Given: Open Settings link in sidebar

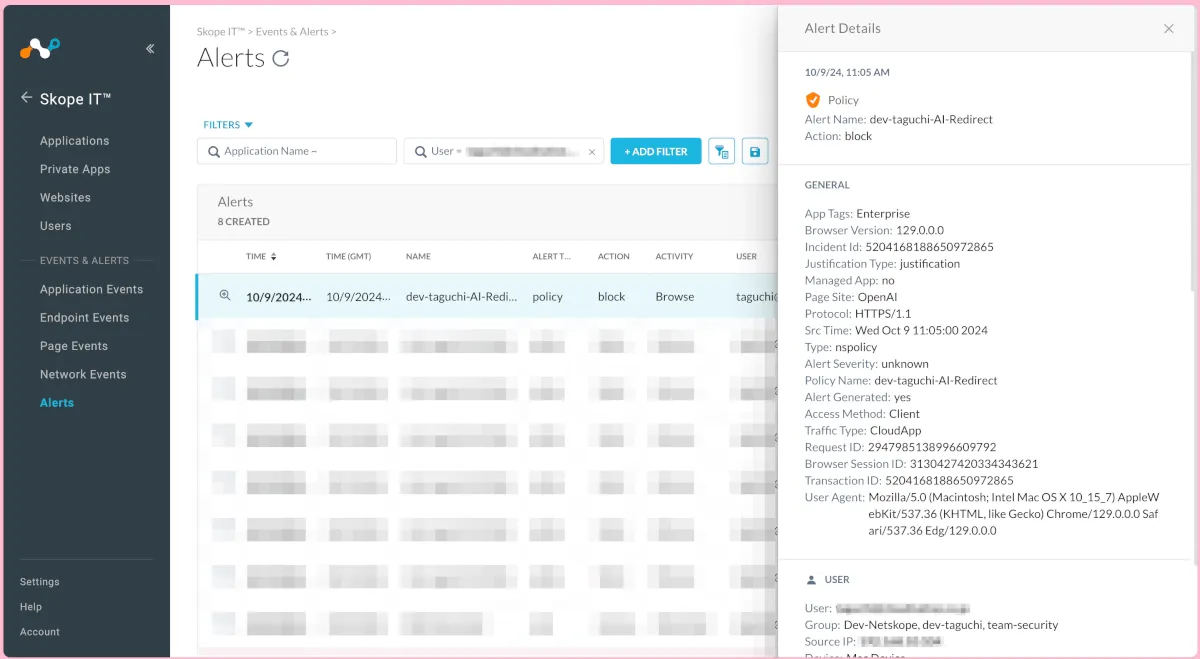Looking at the screenshot, I should pyautogui.click(x=40, y=582).
